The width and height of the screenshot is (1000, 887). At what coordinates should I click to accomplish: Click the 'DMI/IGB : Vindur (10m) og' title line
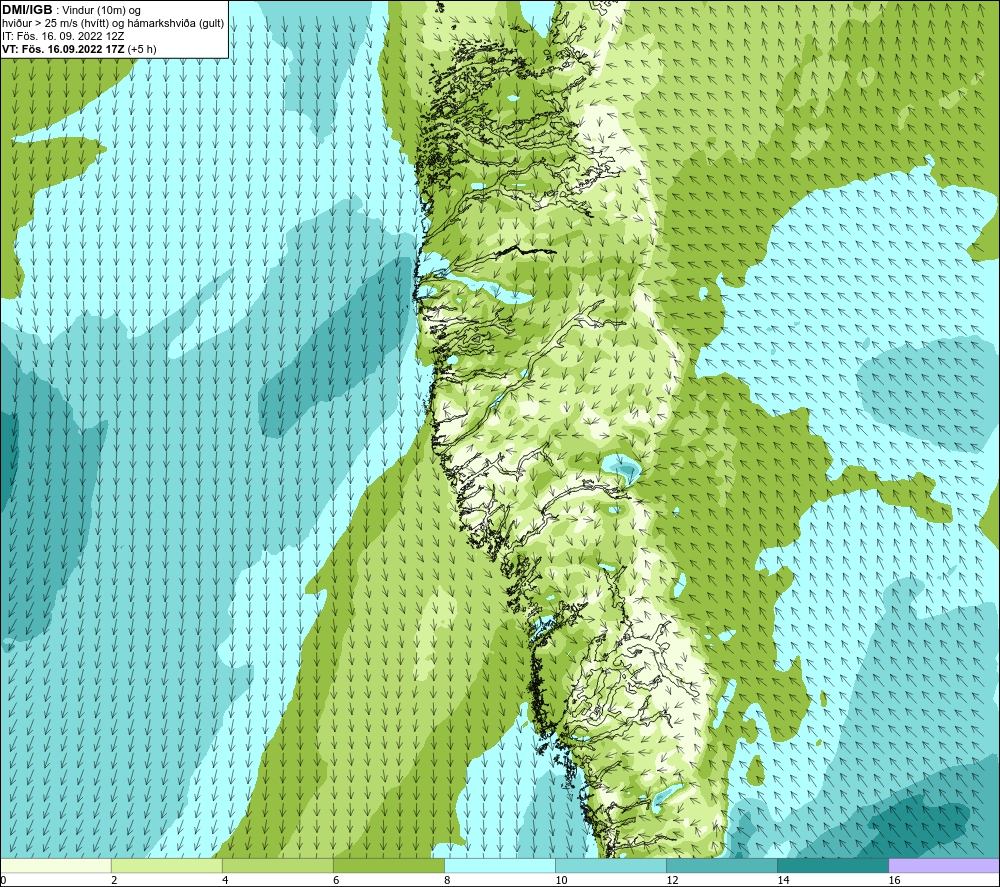pos(71,10)
